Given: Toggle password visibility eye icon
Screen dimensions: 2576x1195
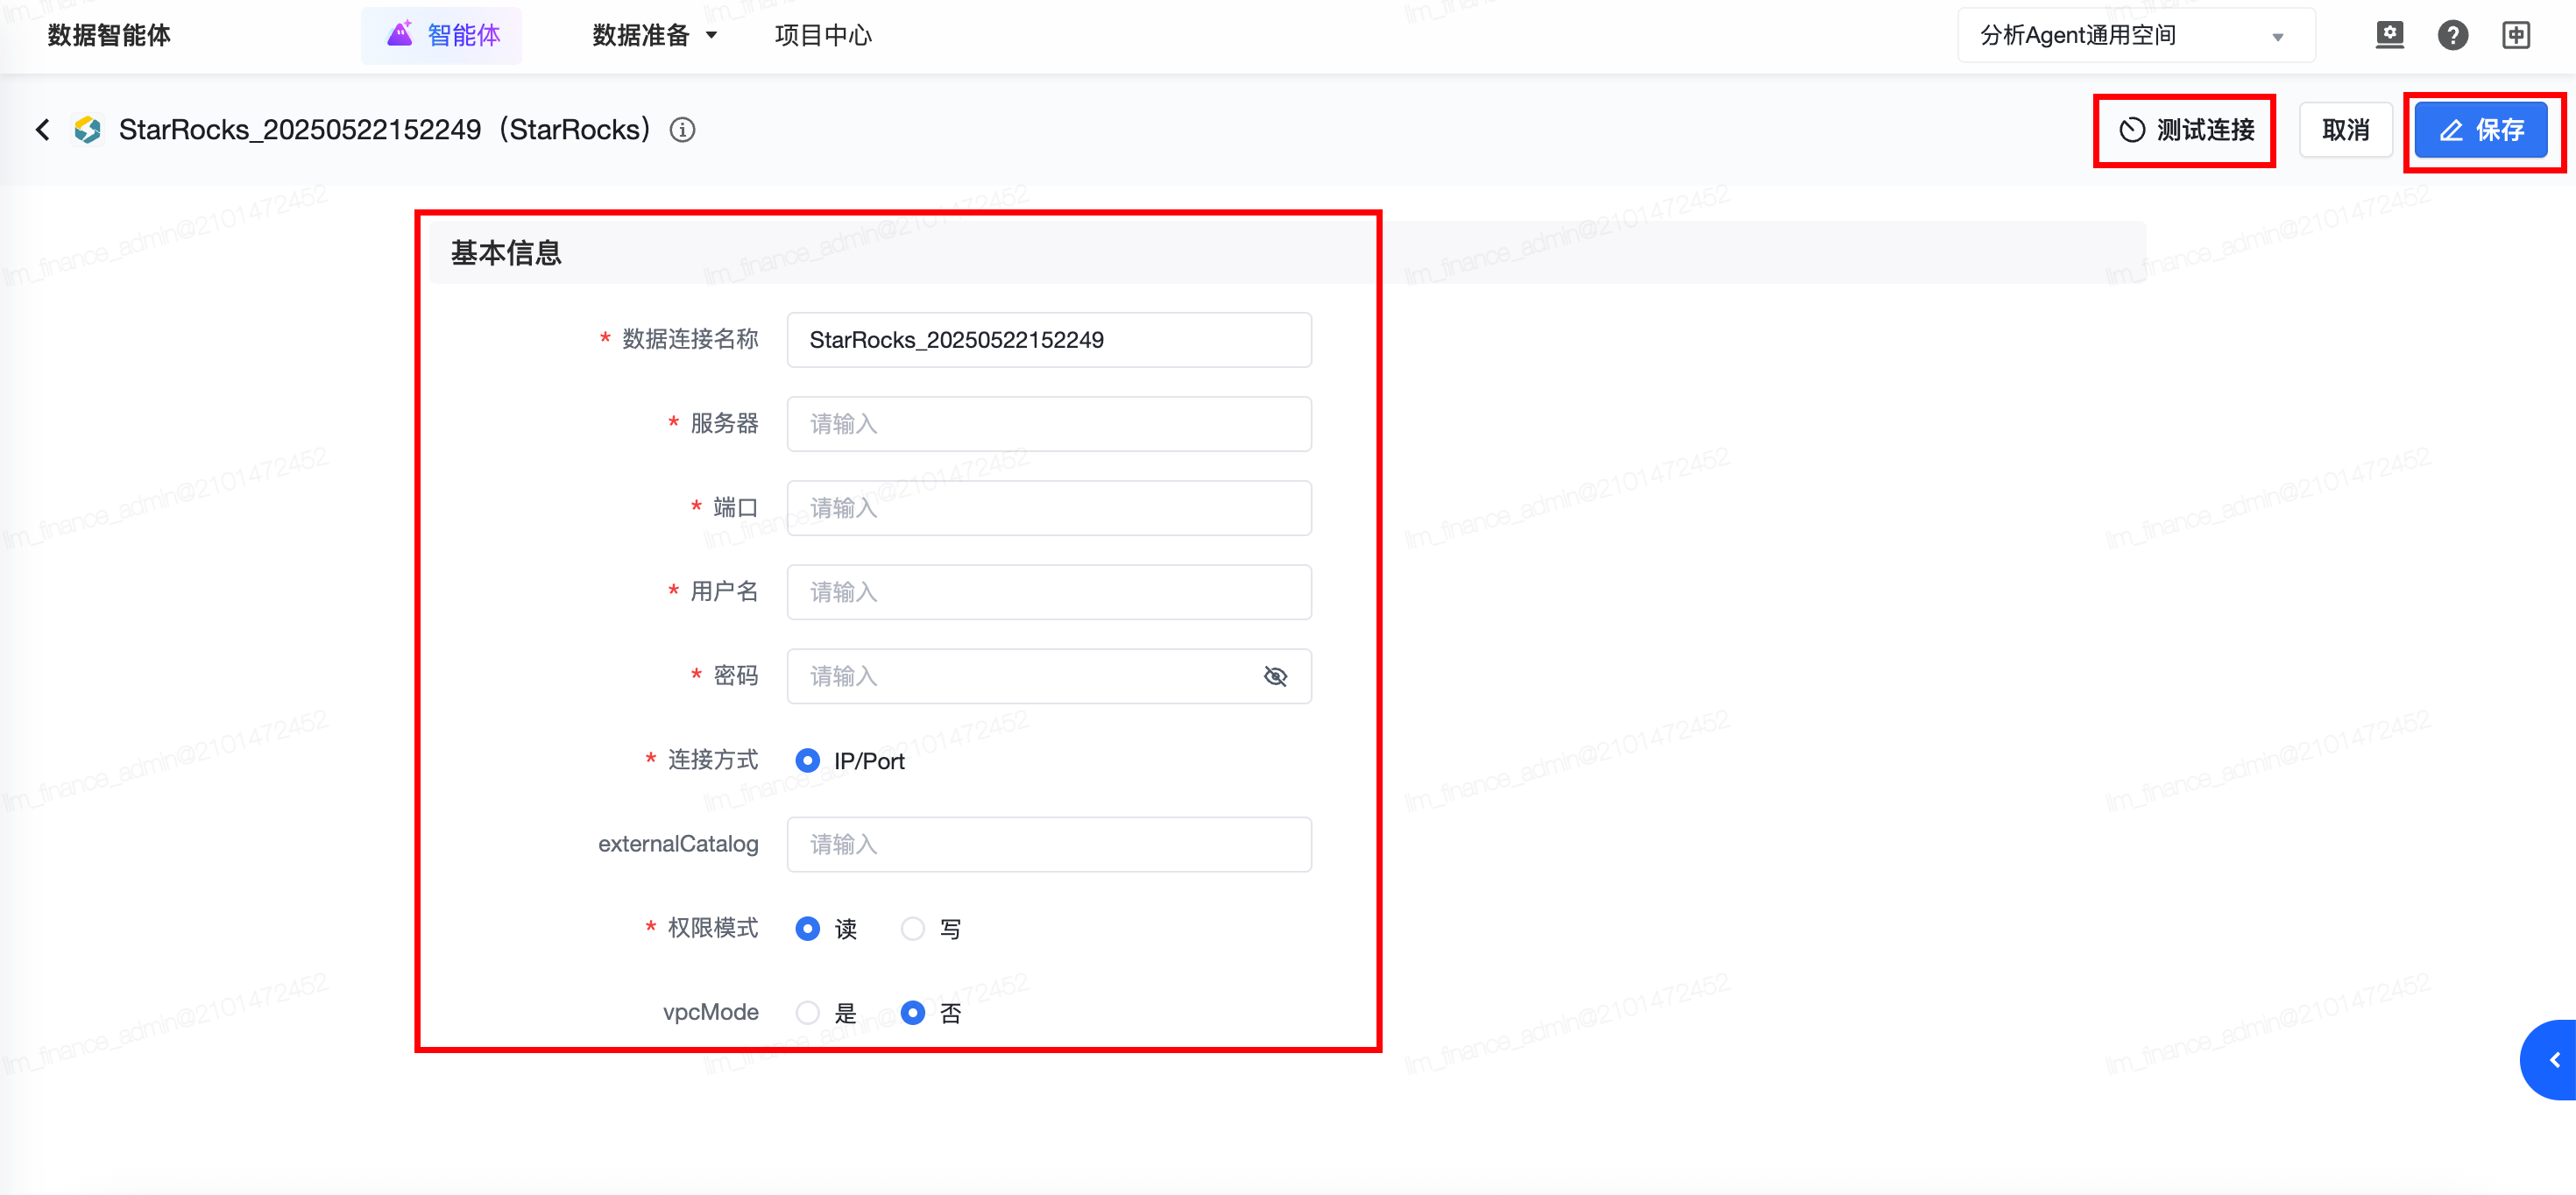Looking at the screenshot, I should pyautogui.click(x=1275, y=677).
